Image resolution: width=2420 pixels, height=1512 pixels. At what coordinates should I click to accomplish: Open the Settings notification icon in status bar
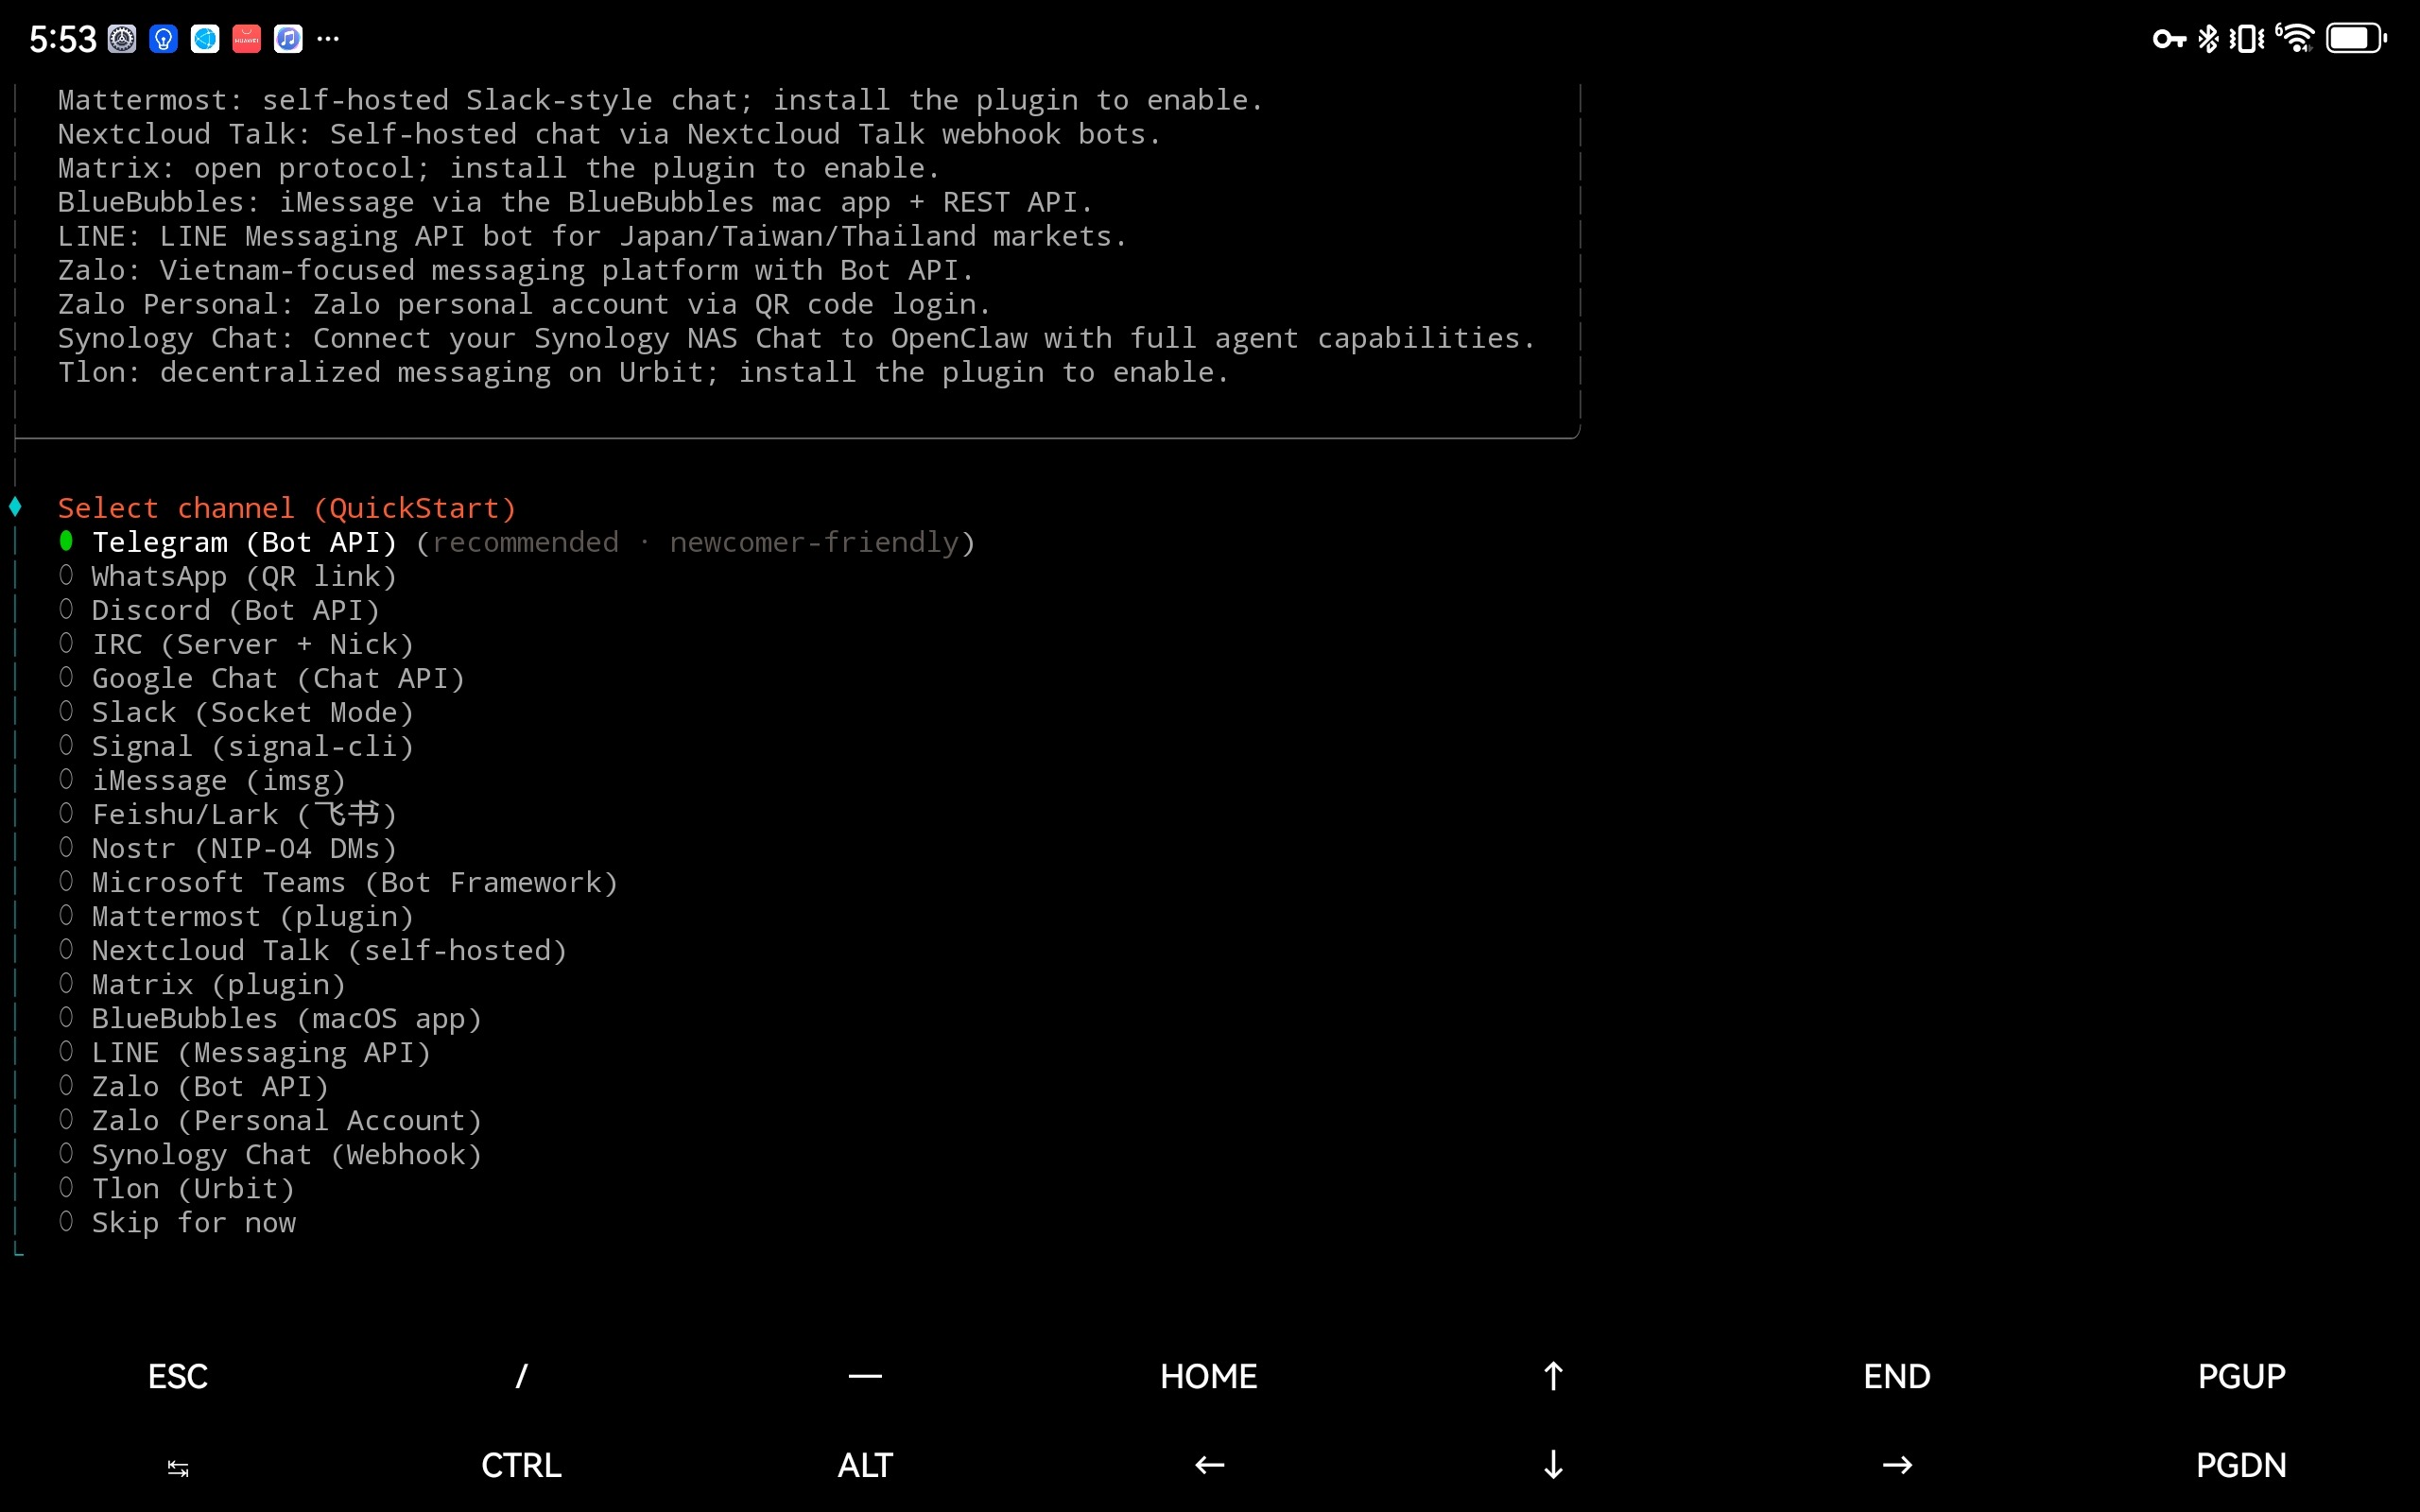tap(122, 39)
